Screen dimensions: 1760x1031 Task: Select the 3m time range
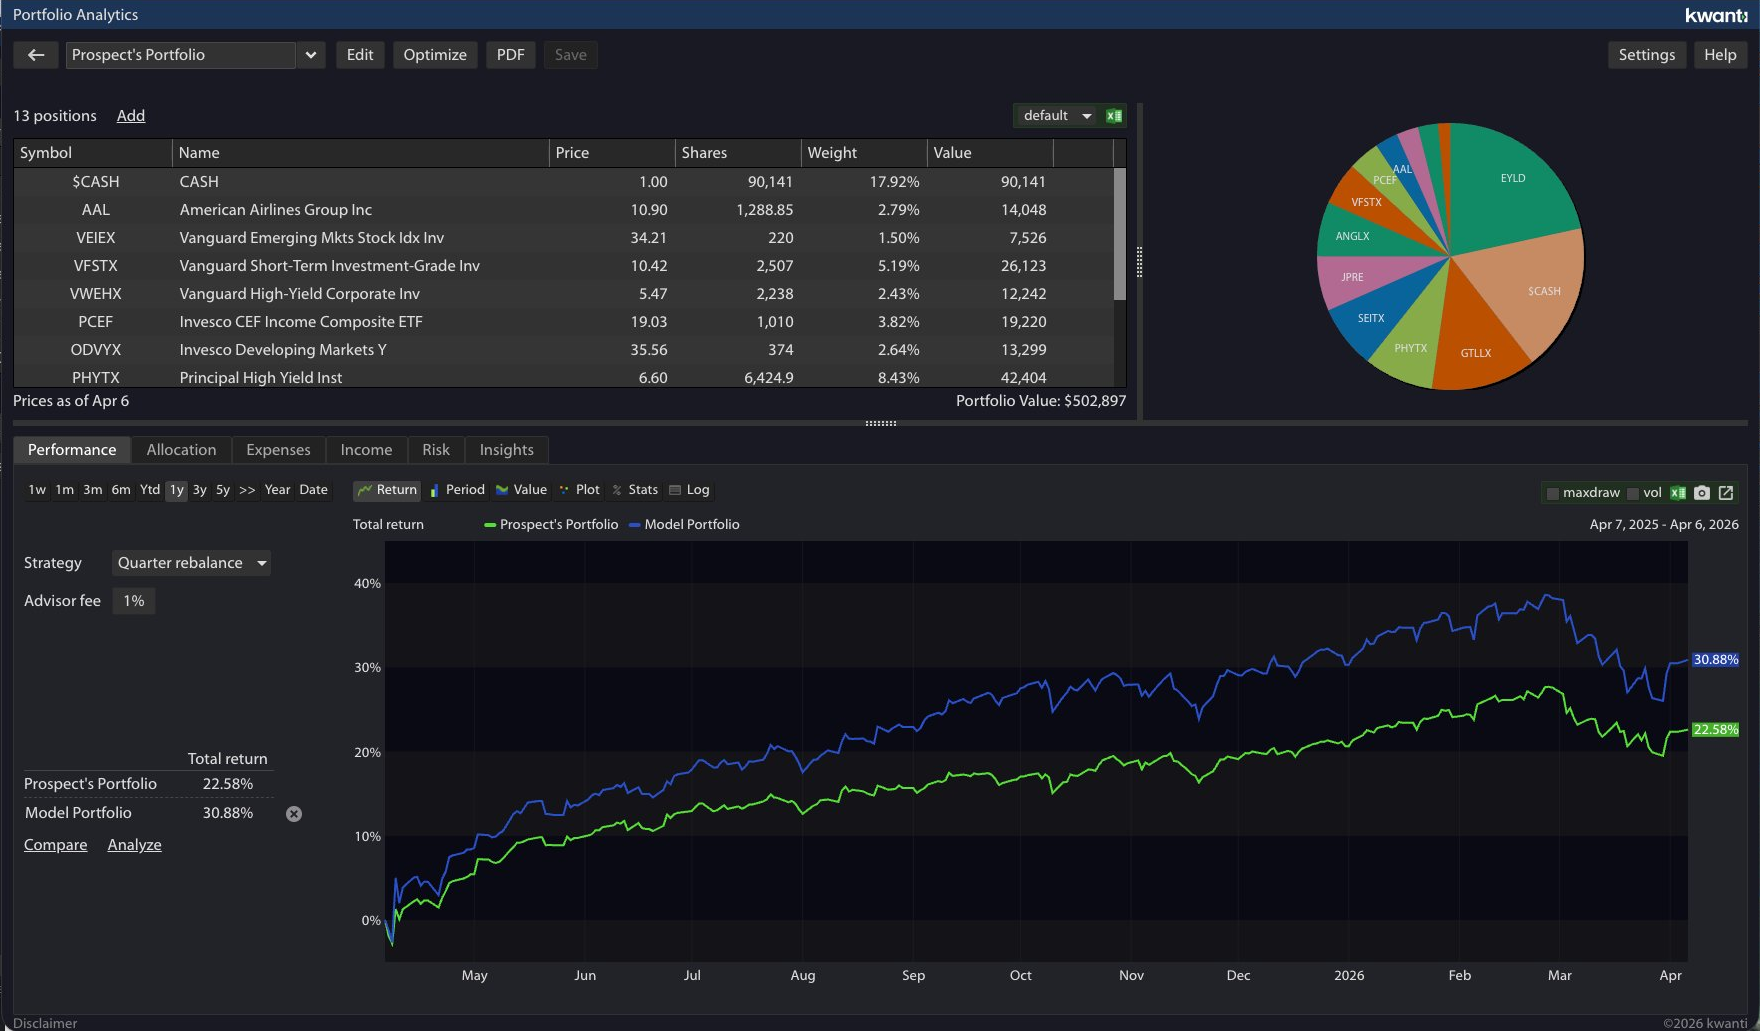click(93, 490)
